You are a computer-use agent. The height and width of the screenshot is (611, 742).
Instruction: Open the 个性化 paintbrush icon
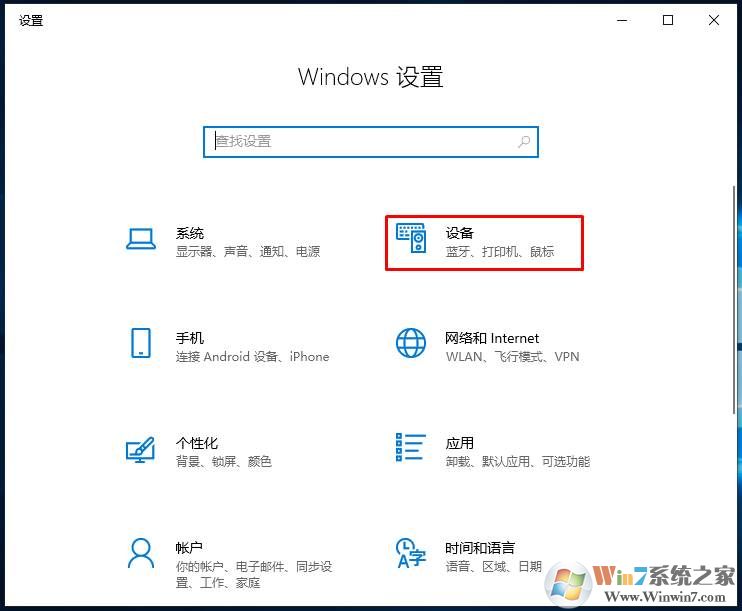[140, 450]
